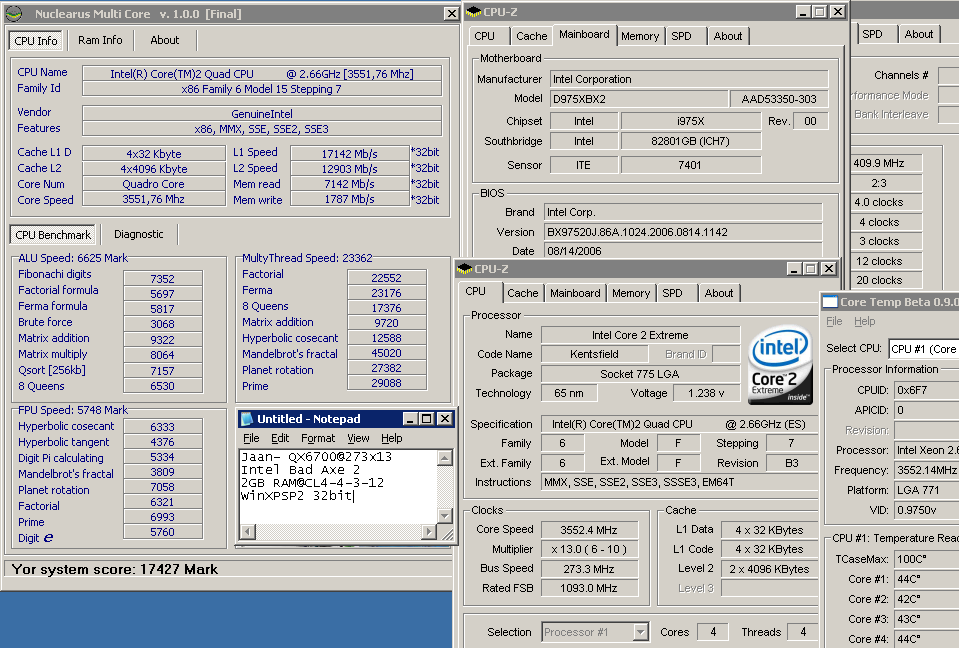Open the CPU tab in the CPU-Z Motherboard window
This screenshot has height=648, width=959.
click(484, 36)
